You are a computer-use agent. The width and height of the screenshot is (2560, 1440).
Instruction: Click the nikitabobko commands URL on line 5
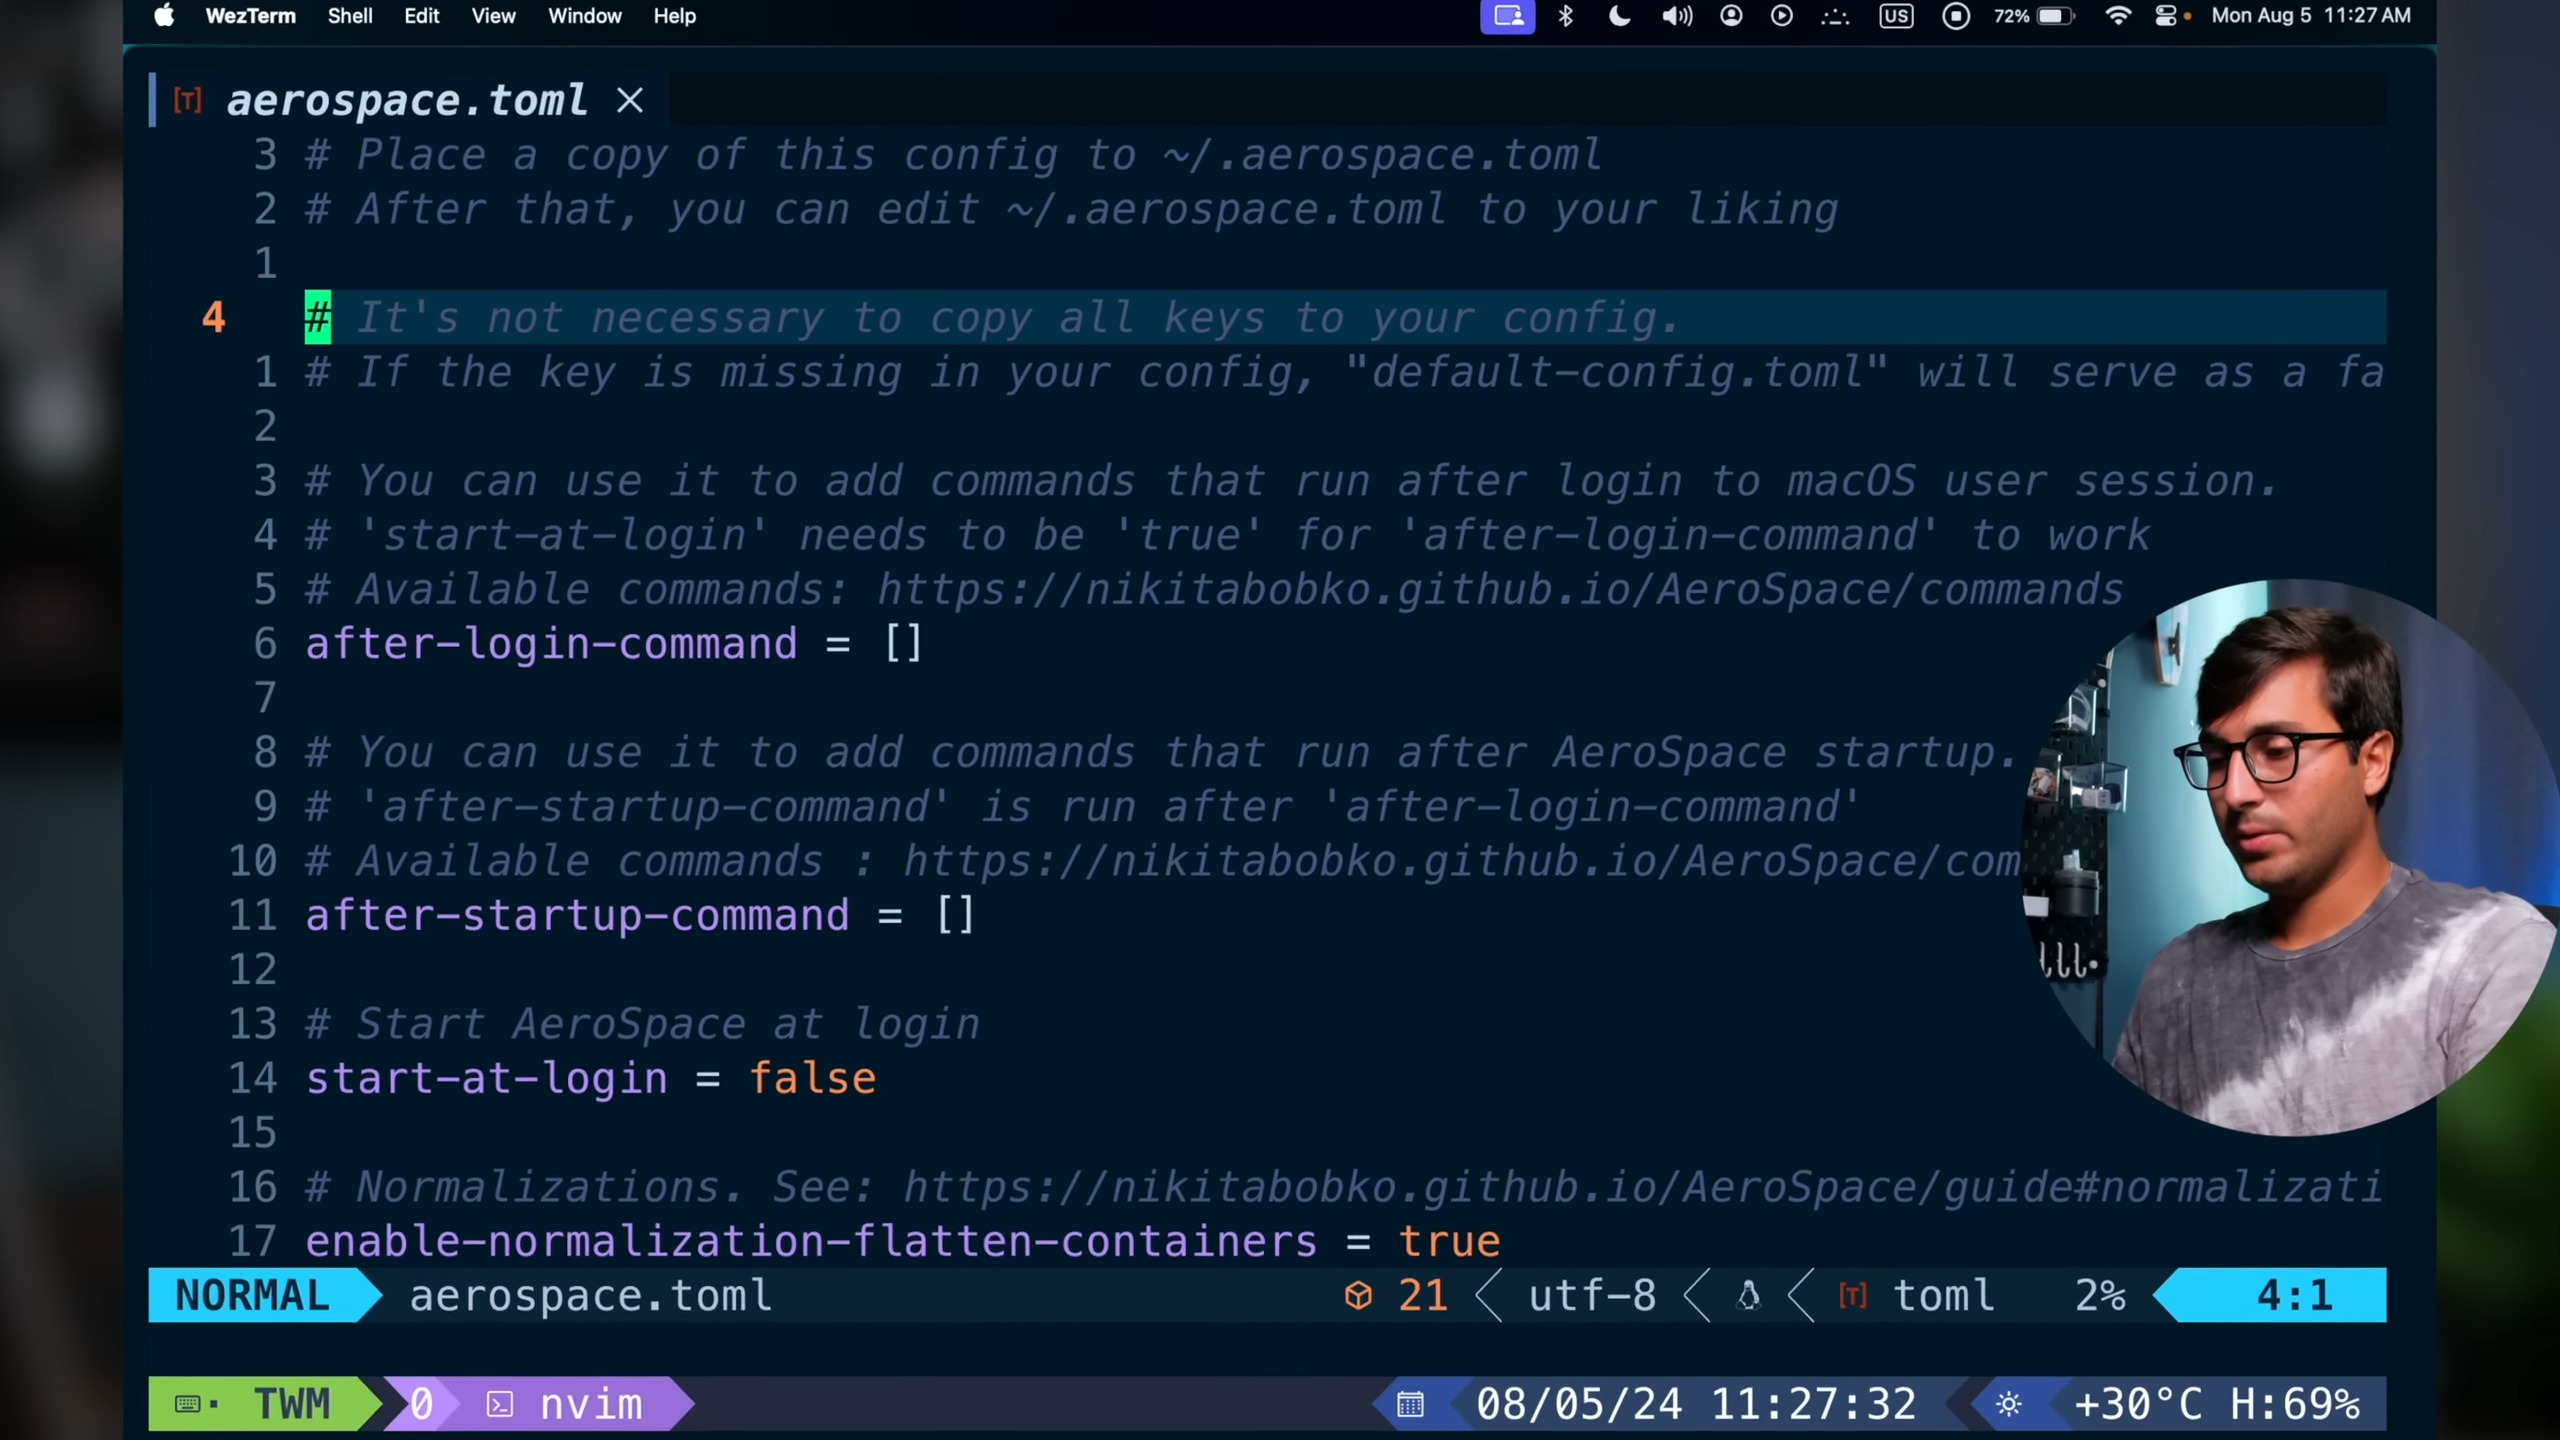tap(1500, 590)
